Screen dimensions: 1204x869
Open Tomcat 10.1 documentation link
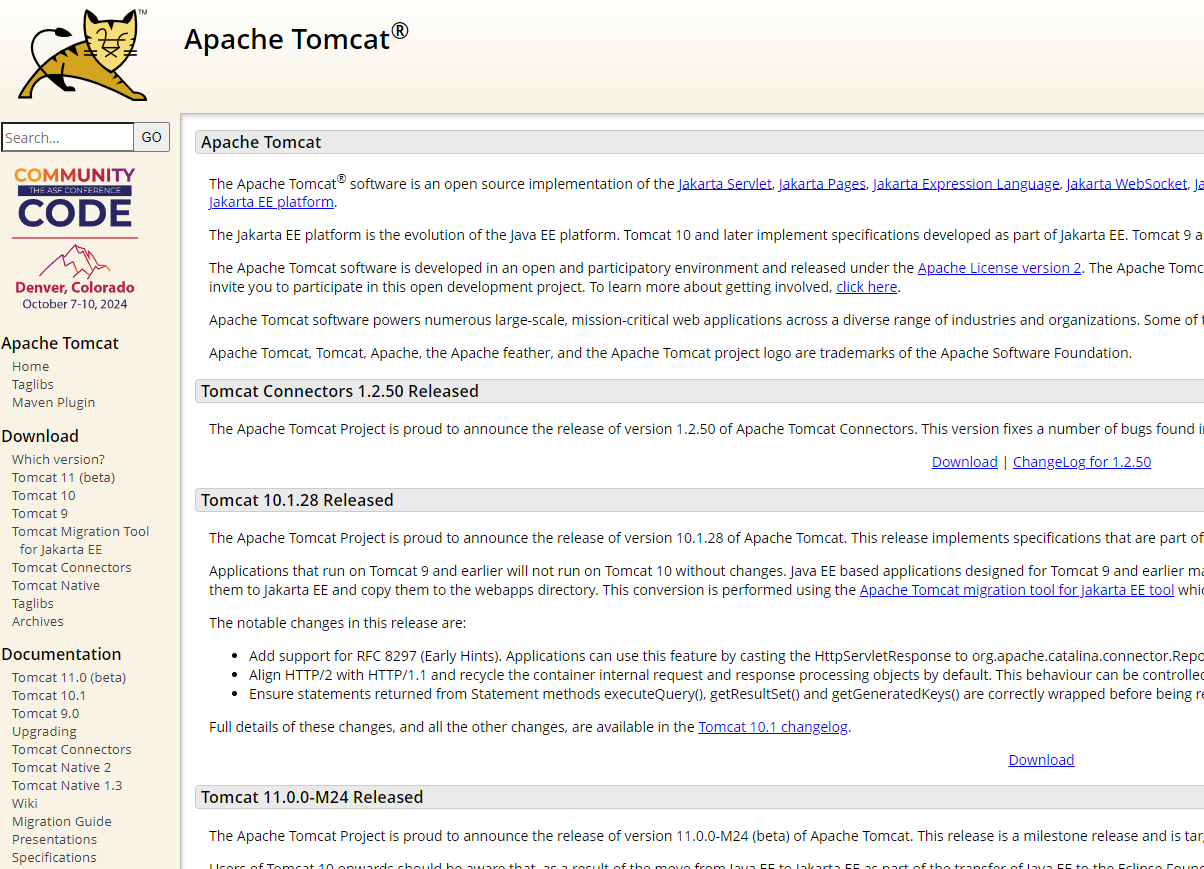point(49,695)
